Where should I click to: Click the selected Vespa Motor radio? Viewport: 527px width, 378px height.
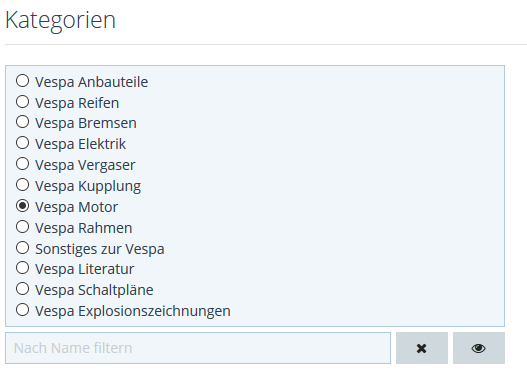[x=23, y=206]
